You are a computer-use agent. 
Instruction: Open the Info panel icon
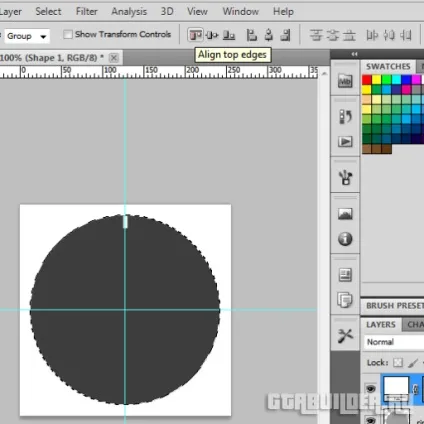(345, 239)
